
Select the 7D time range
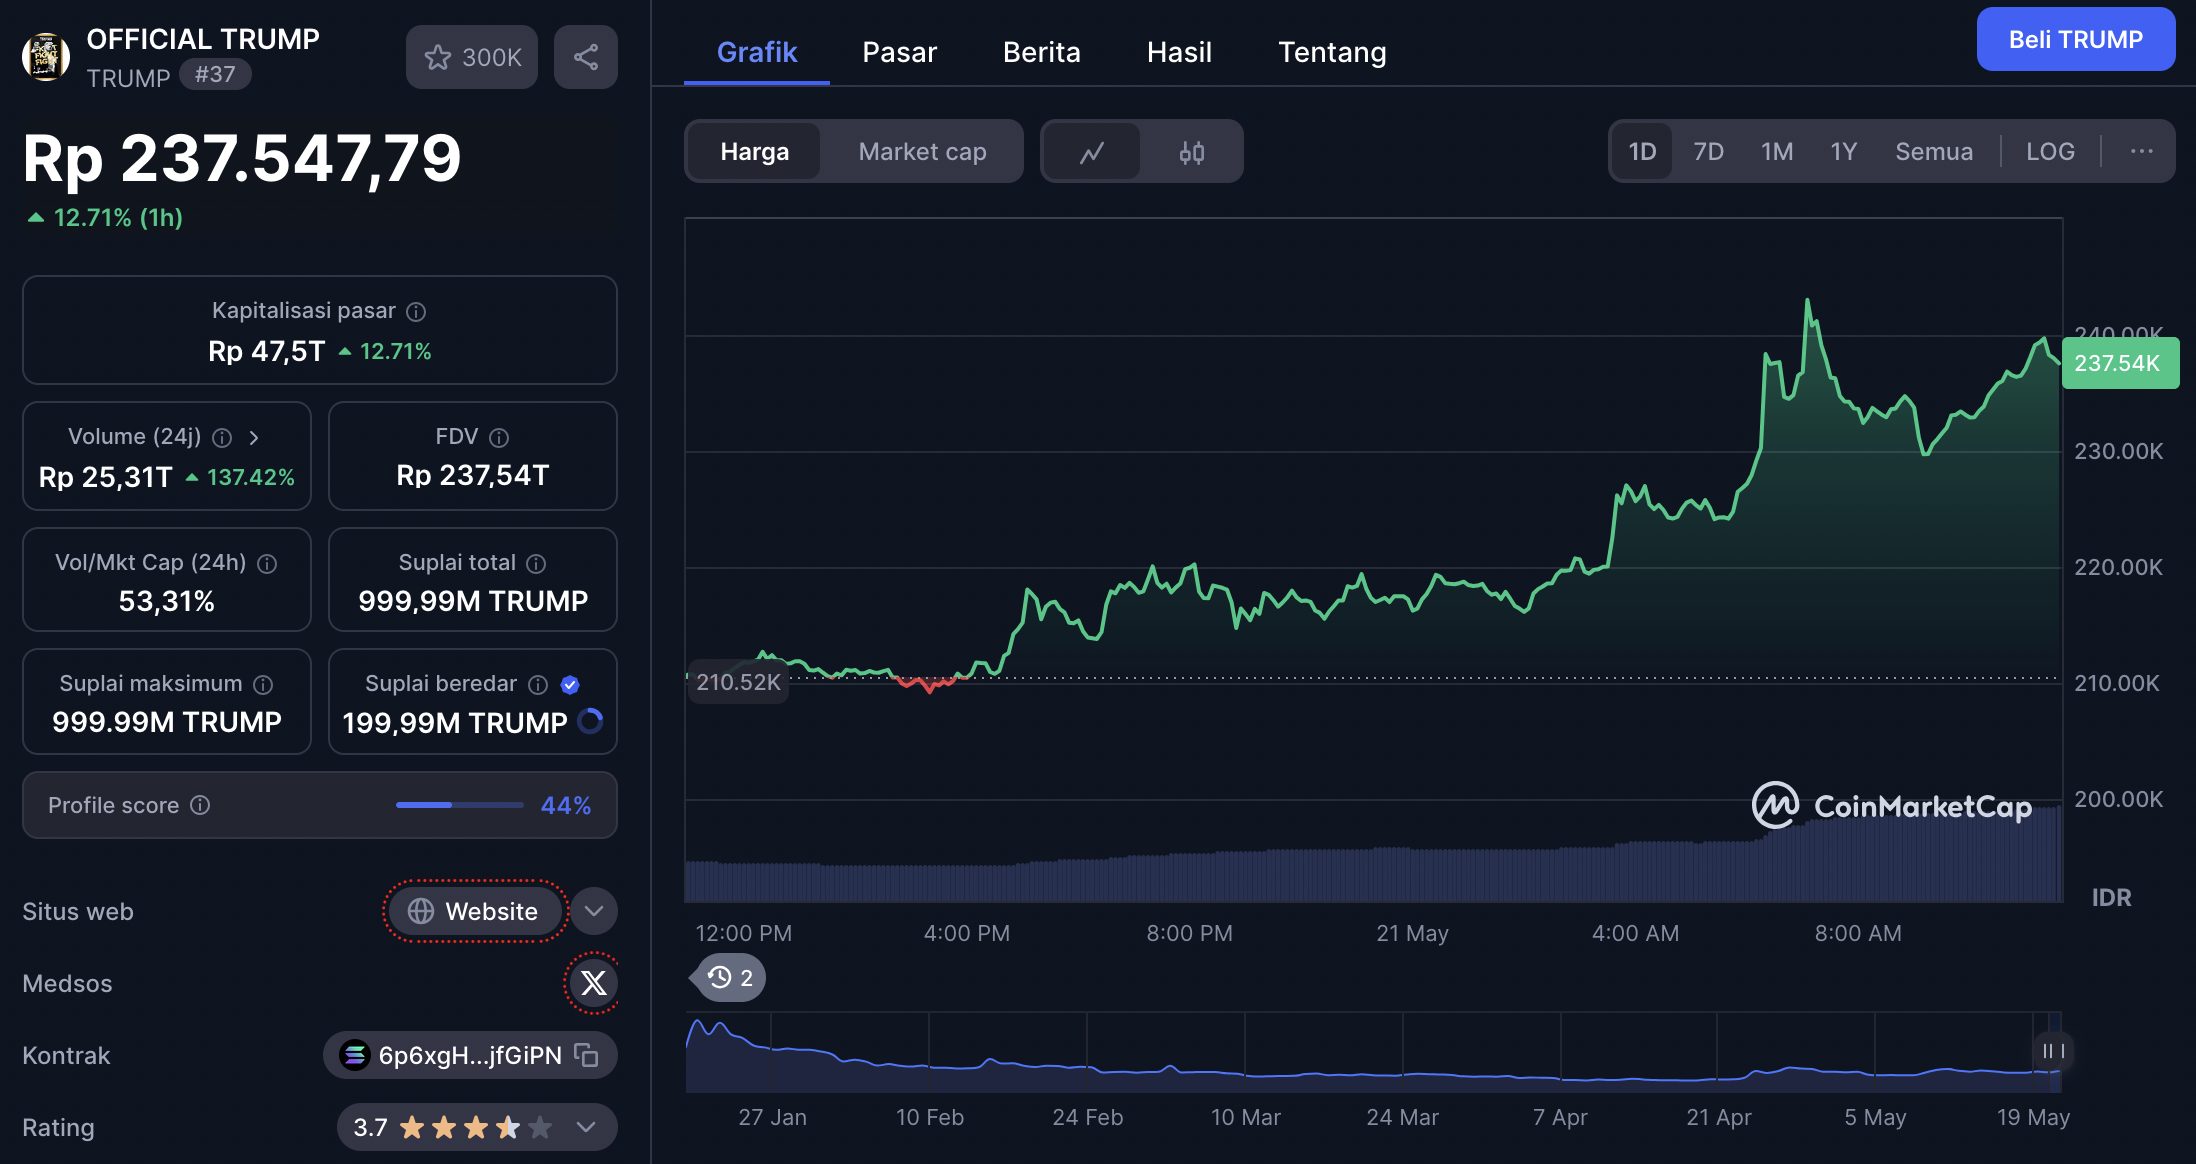pos(1708,152)
